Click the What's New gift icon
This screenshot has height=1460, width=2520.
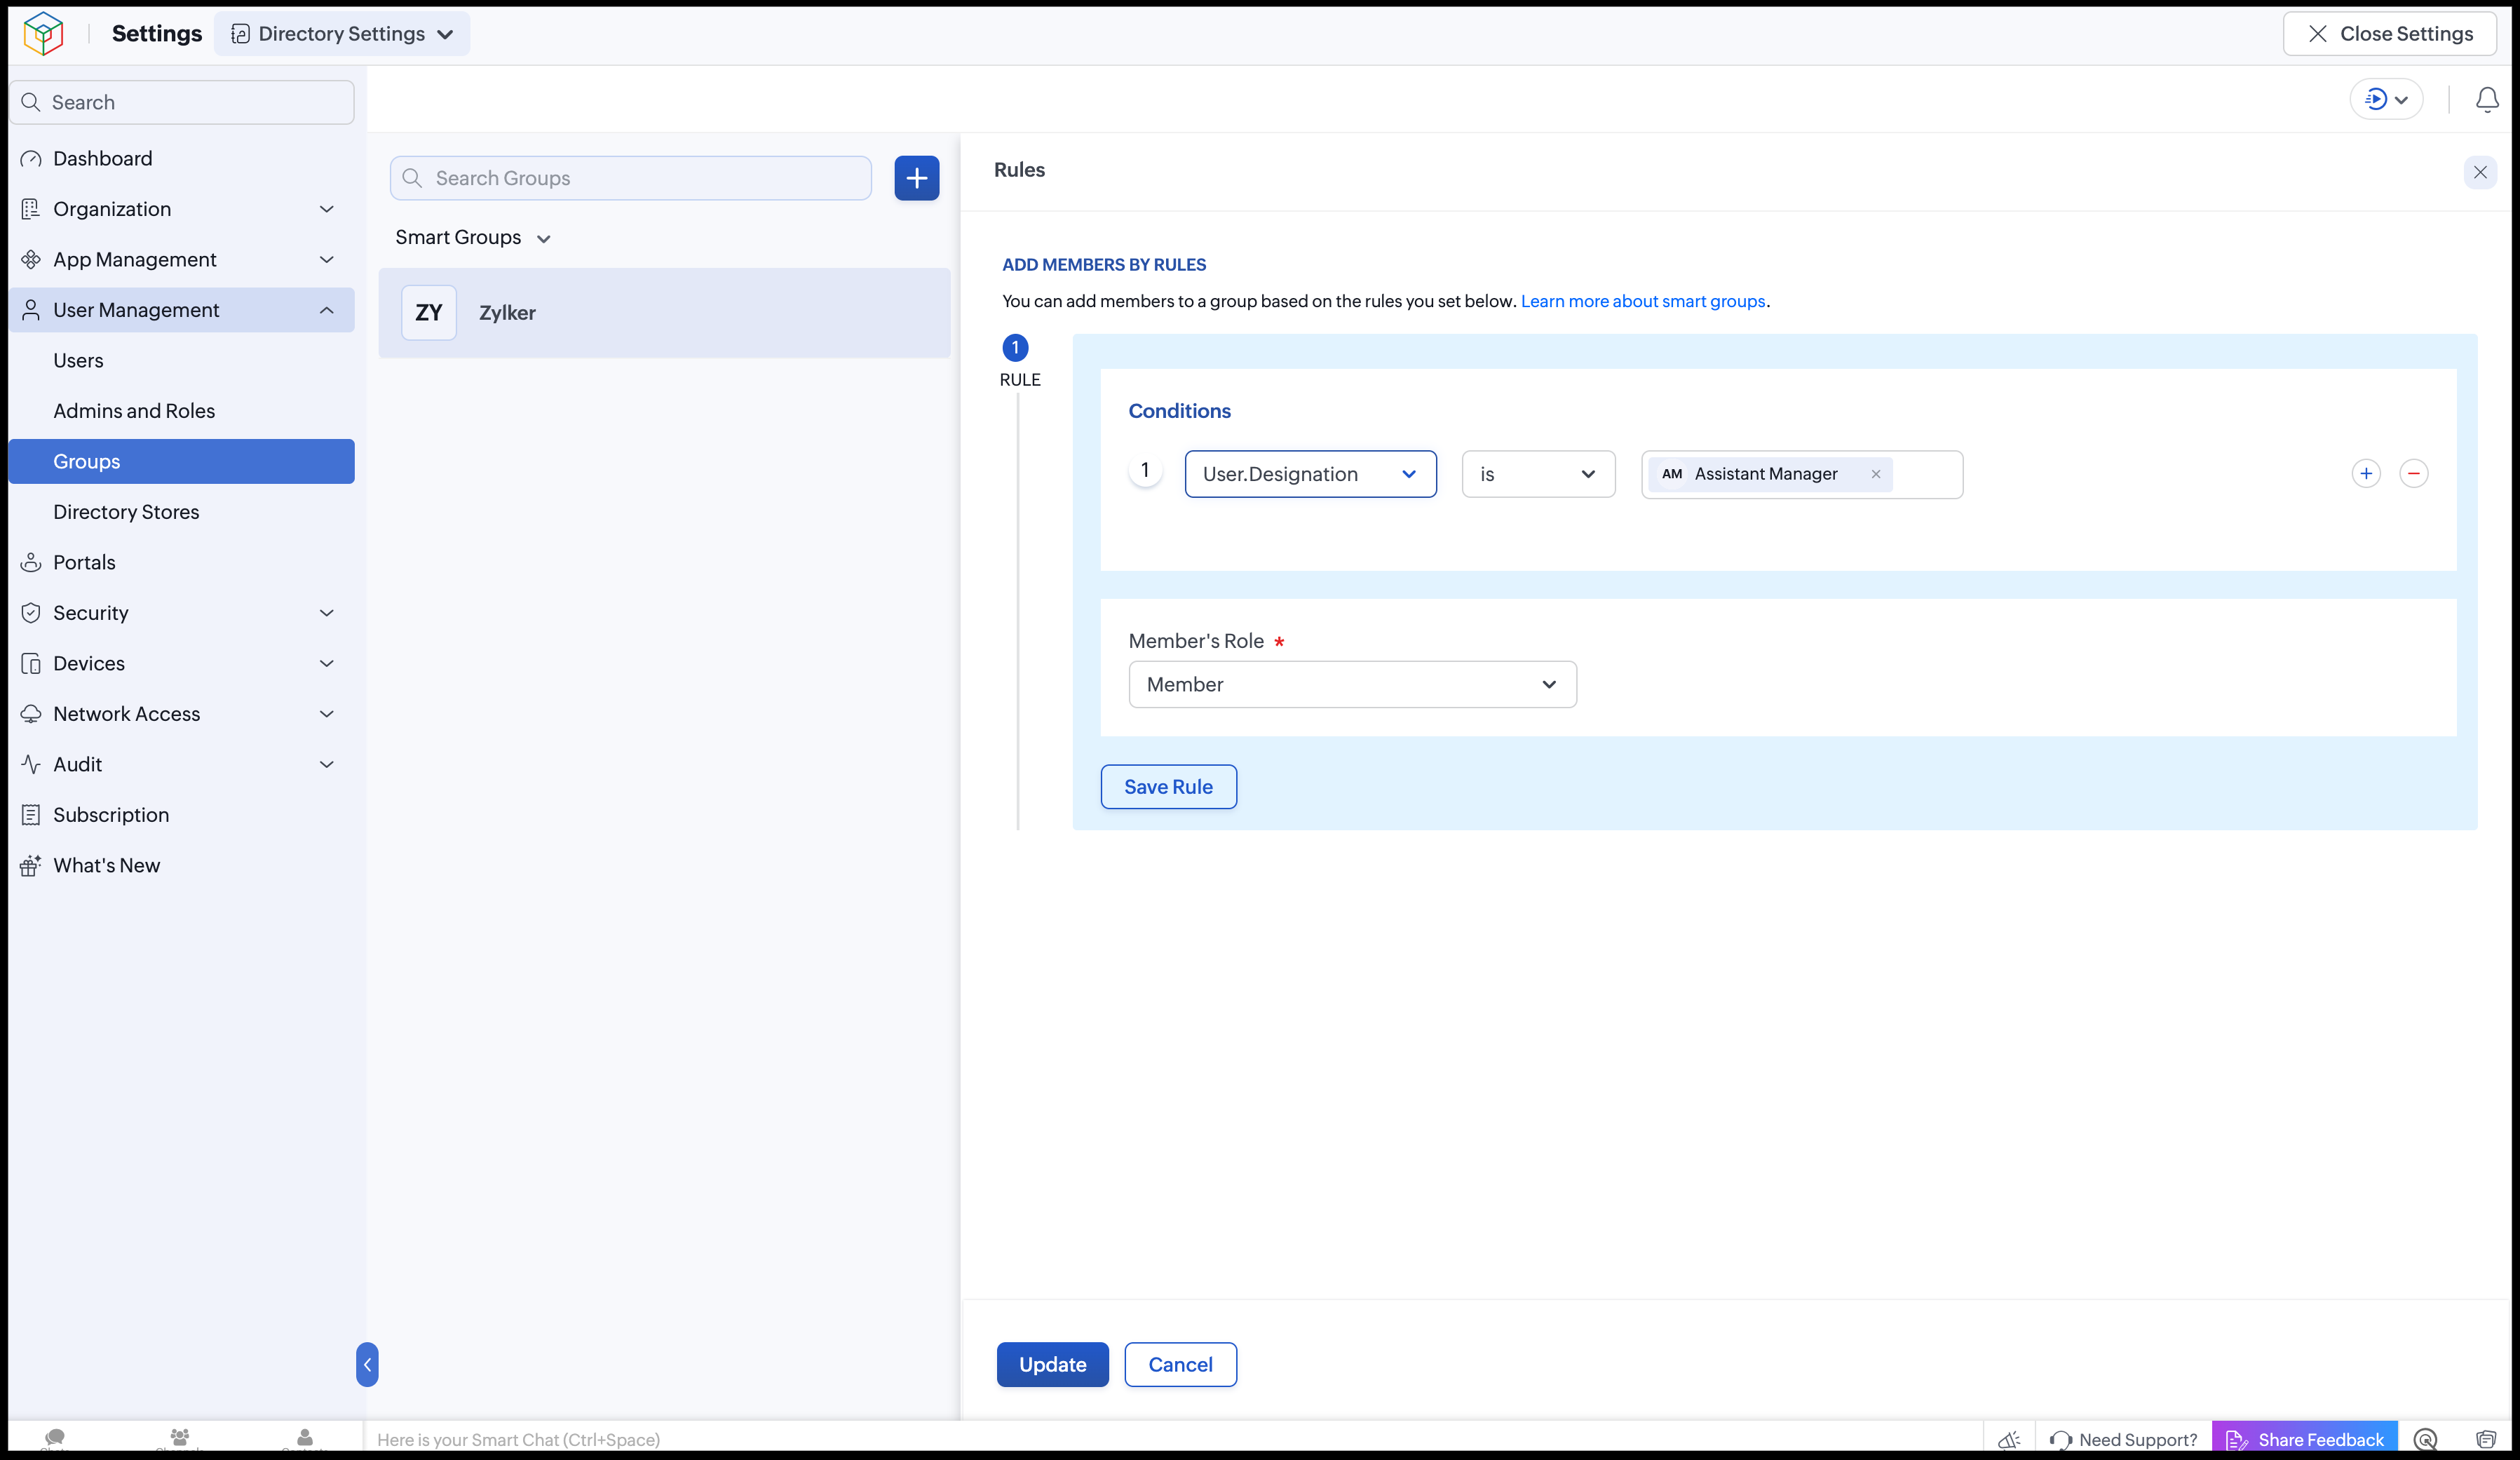click(31, 866)
